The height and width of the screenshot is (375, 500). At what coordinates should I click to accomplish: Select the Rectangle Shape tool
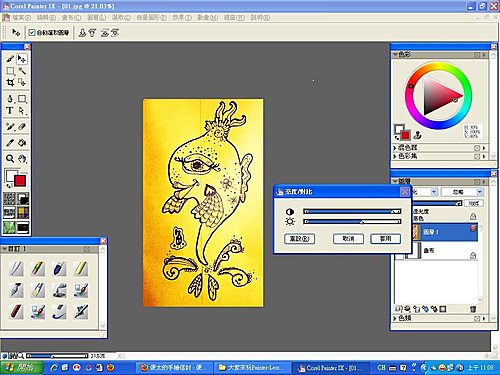22,99
